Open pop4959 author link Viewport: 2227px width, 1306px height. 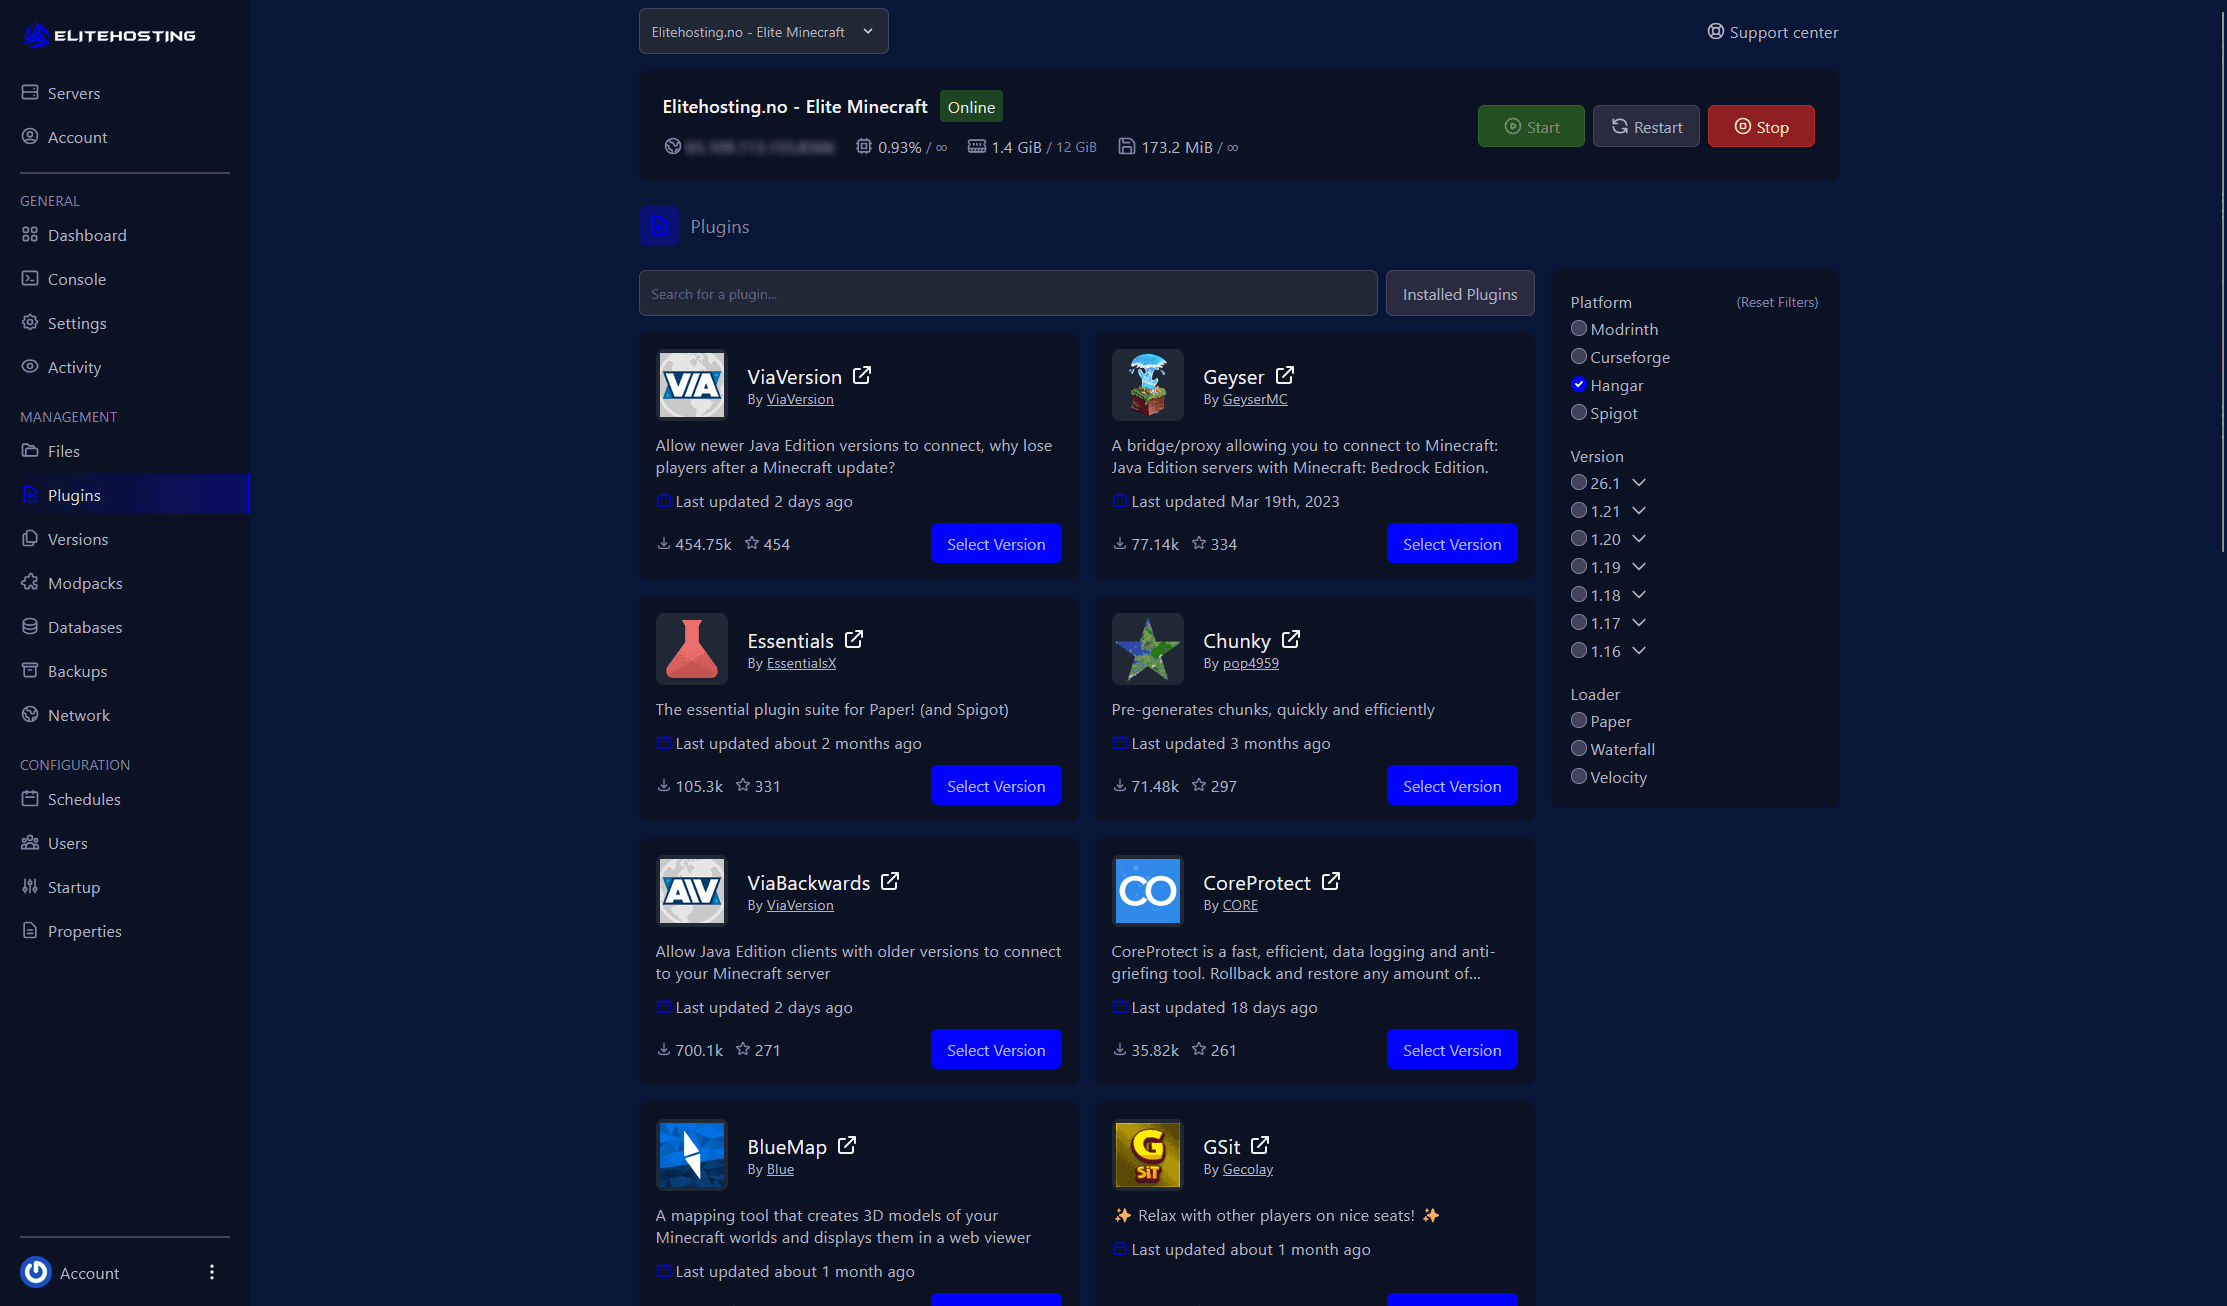[x=1250, y=663]
